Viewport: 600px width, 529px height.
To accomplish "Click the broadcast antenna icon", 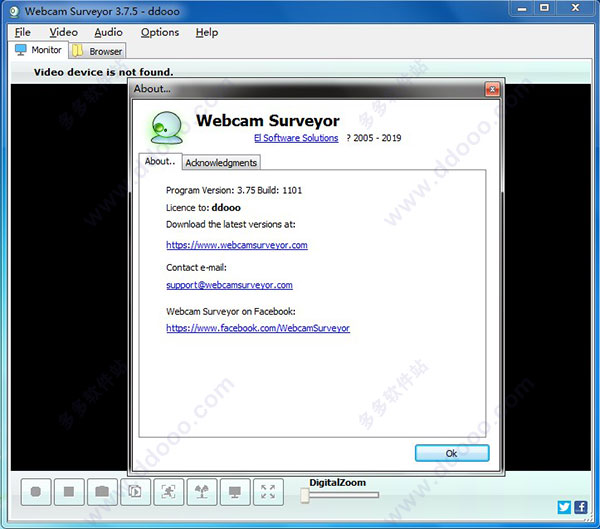I will [x=202, y=492].
